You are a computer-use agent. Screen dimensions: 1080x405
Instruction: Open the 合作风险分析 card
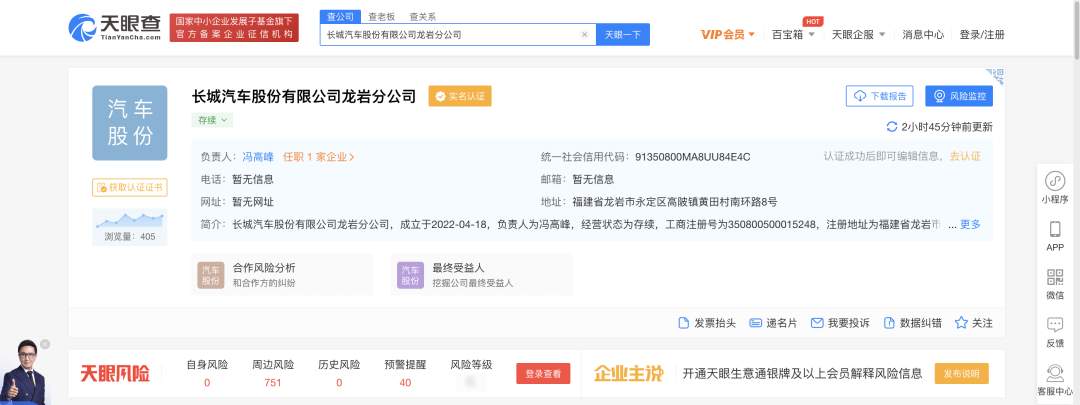pyautogui.click(x=282, y=274)
